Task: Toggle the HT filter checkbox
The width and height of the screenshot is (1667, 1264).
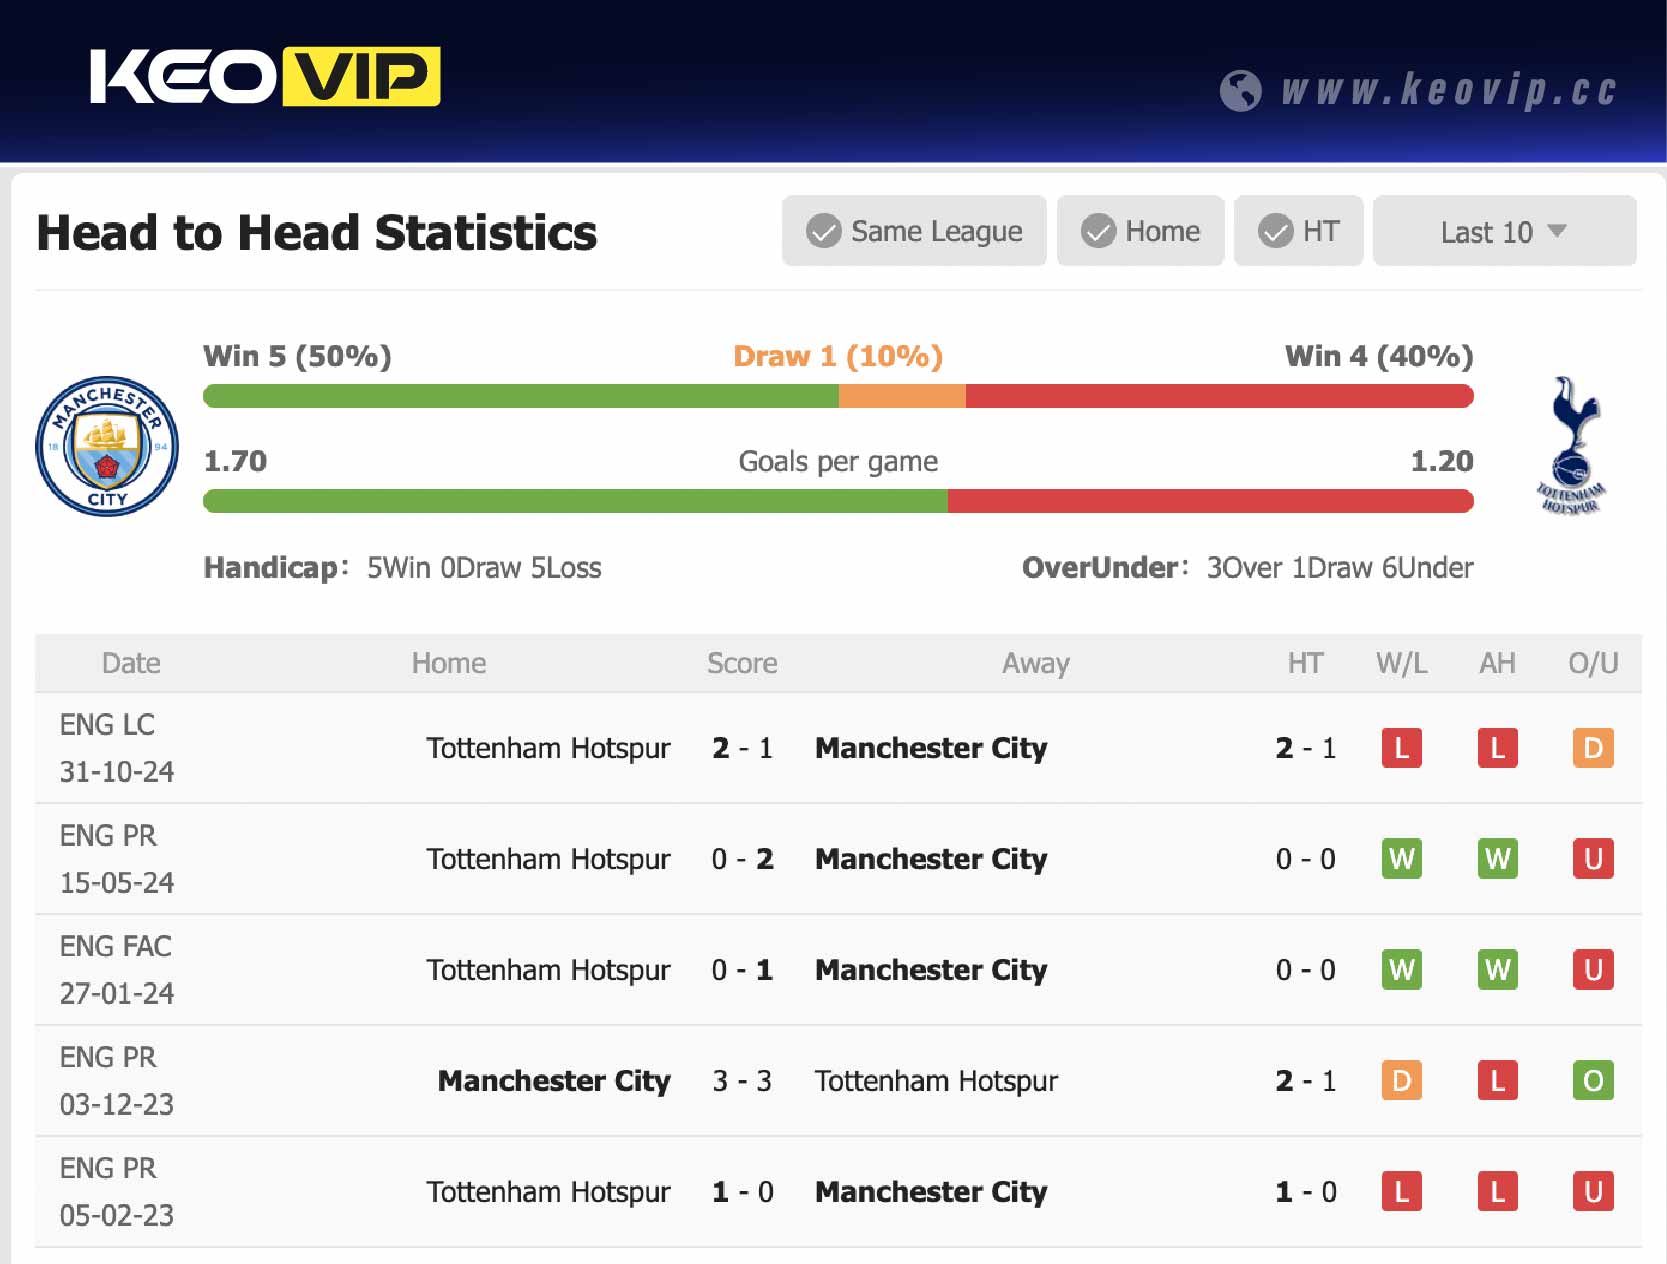Action: (1275, 231)
